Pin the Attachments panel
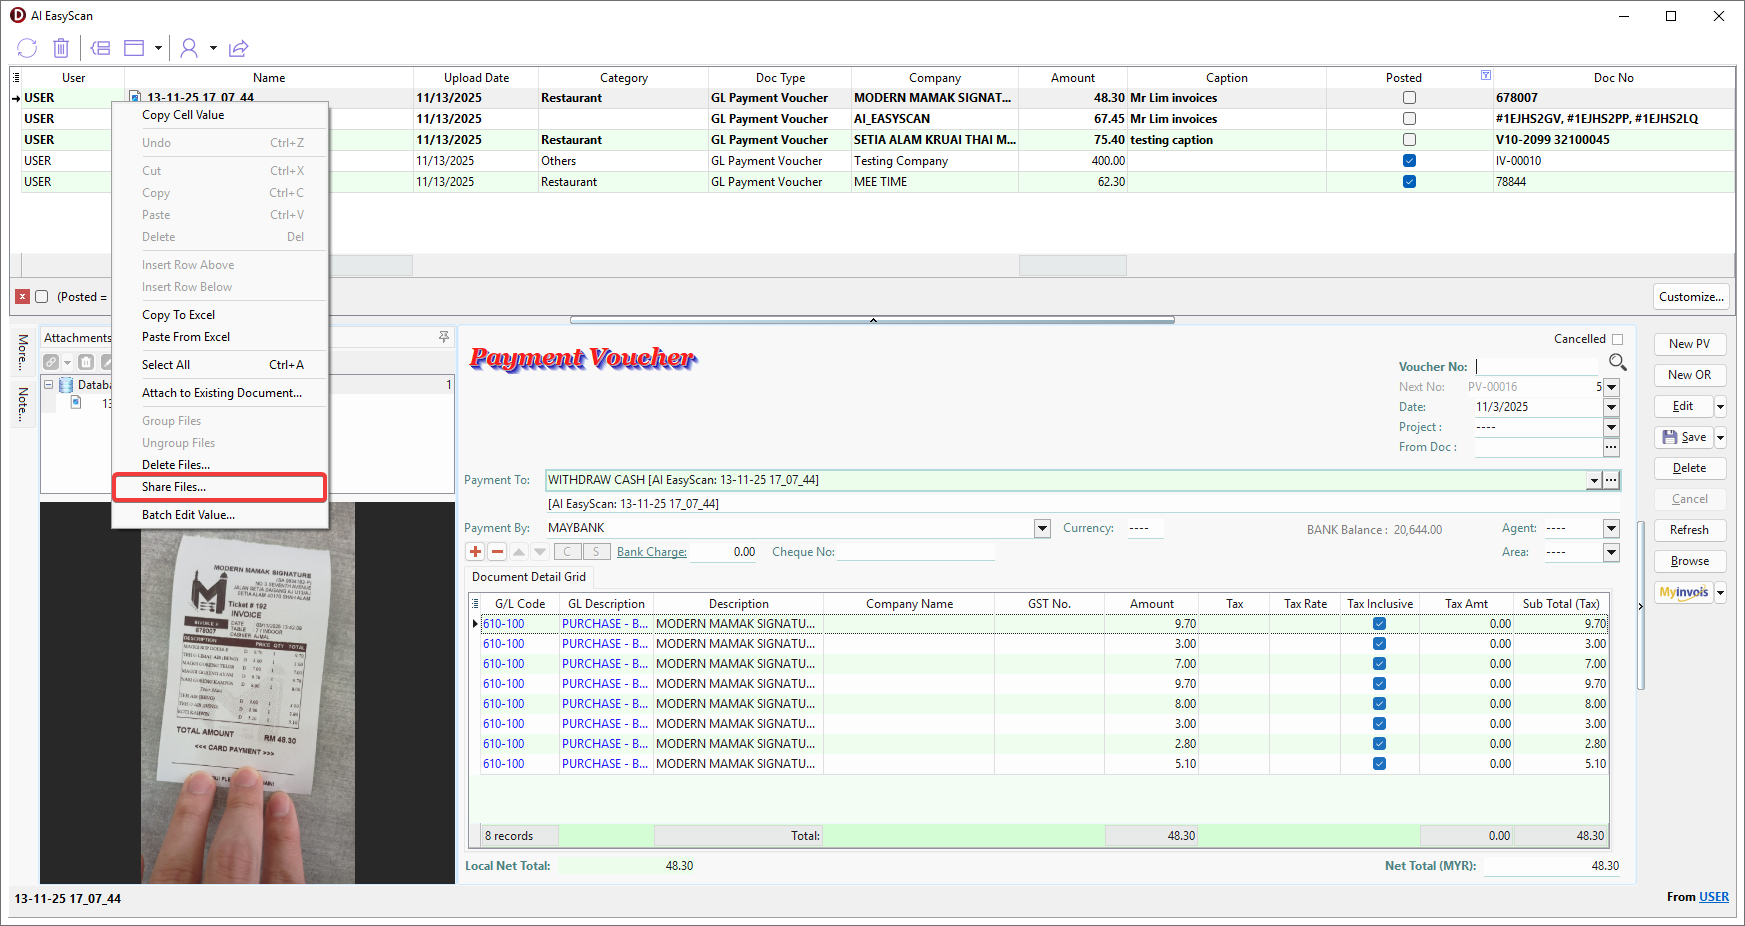Image resolution: width=1745 pixels, height=926 pixels. pos(444,337)
